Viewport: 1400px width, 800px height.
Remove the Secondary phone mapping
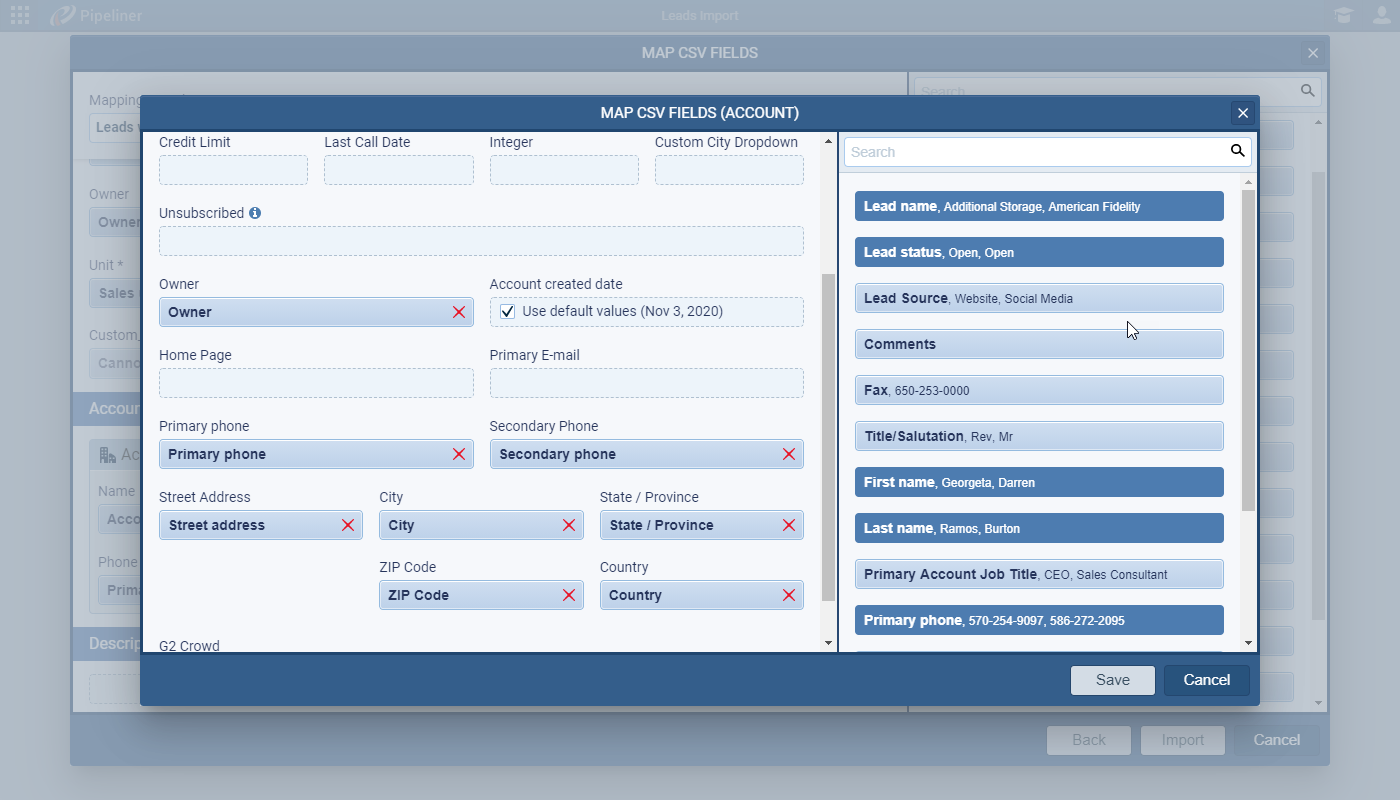tap(789, 454)
